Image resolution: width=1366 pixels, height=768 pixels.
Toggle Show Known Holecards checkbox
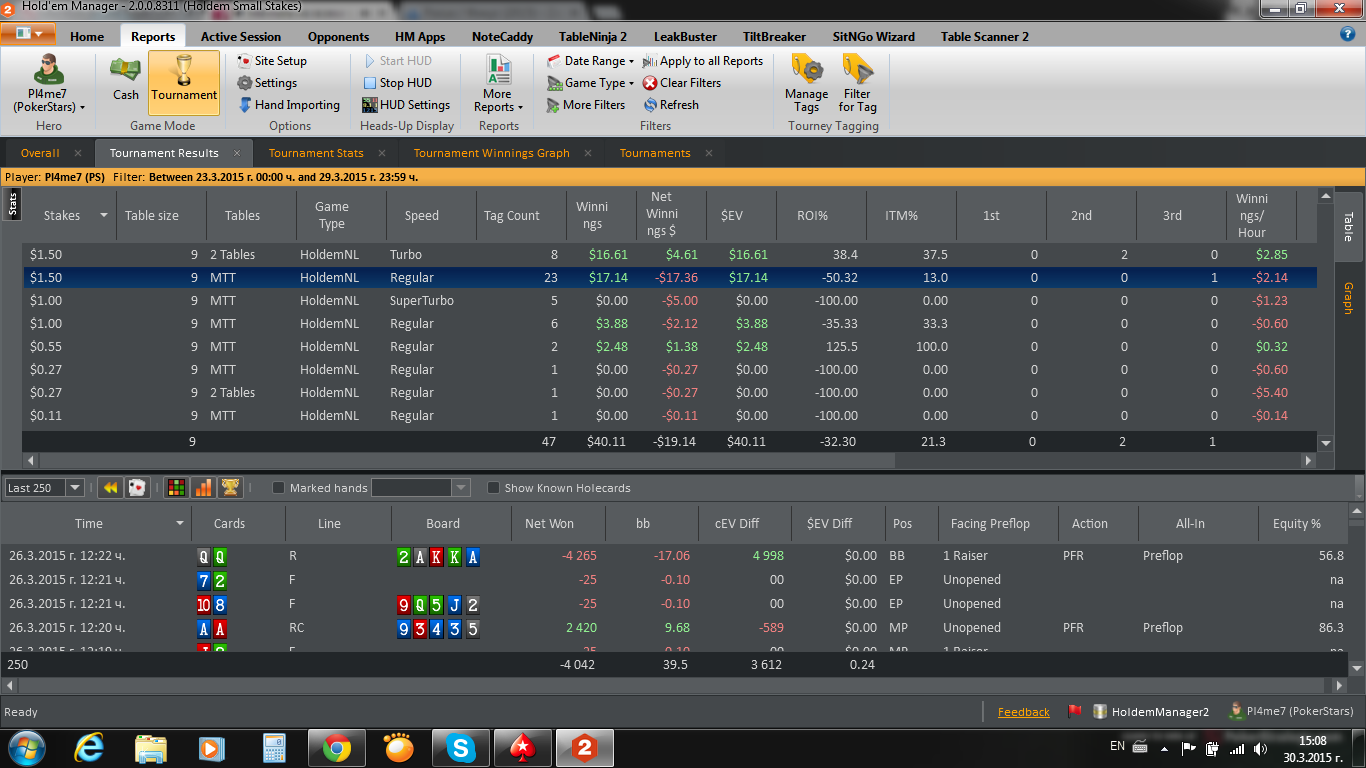(493, 488)
